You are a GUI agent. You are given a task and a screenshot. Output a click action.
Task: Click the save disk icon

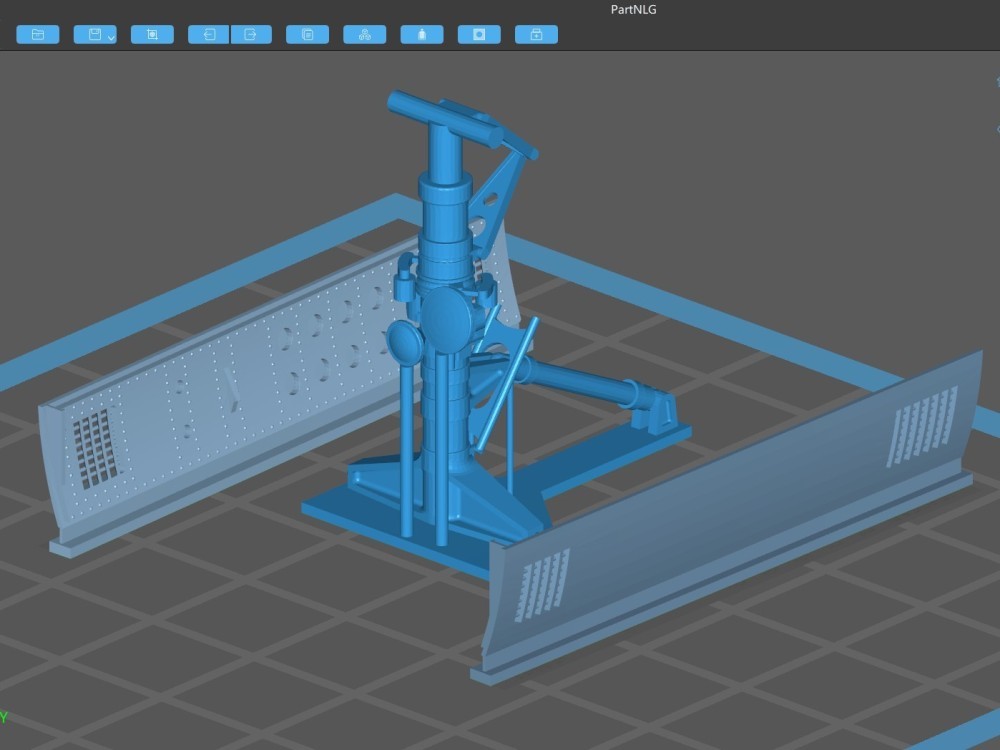[93, 35]
